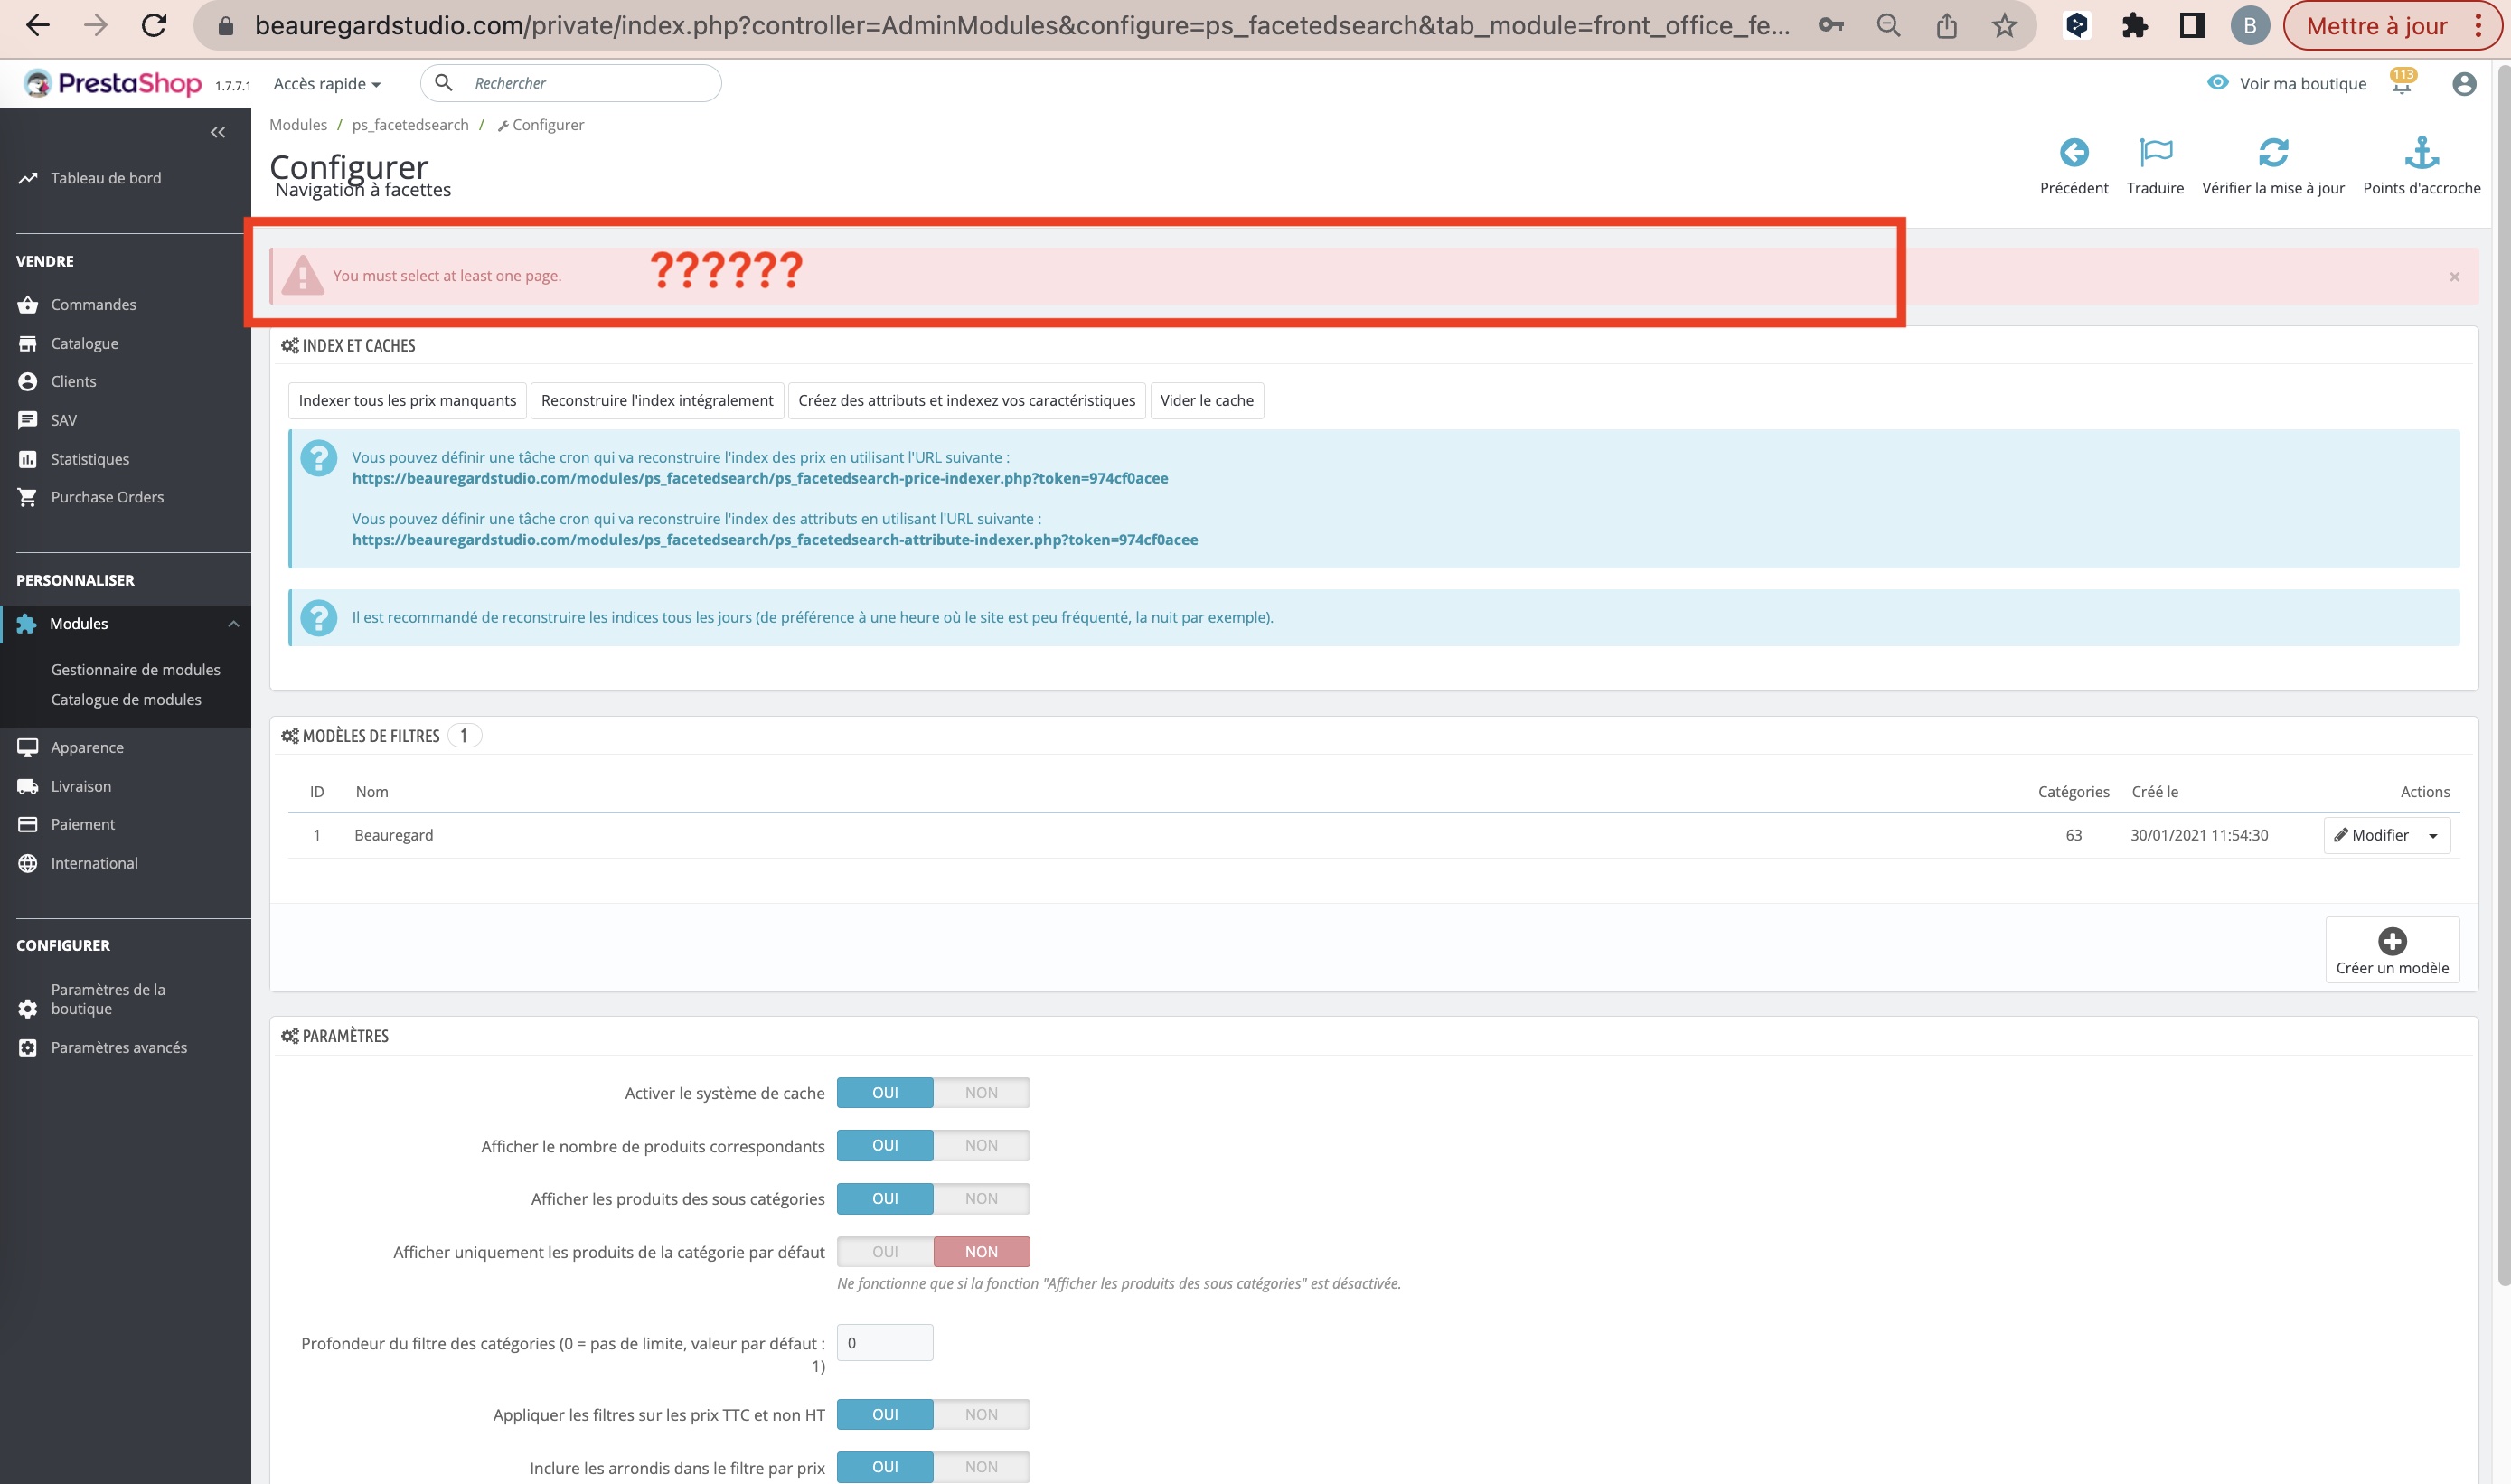Go to Commandes via cart icon
2511x1484 pixels.
tap(28, 304)
